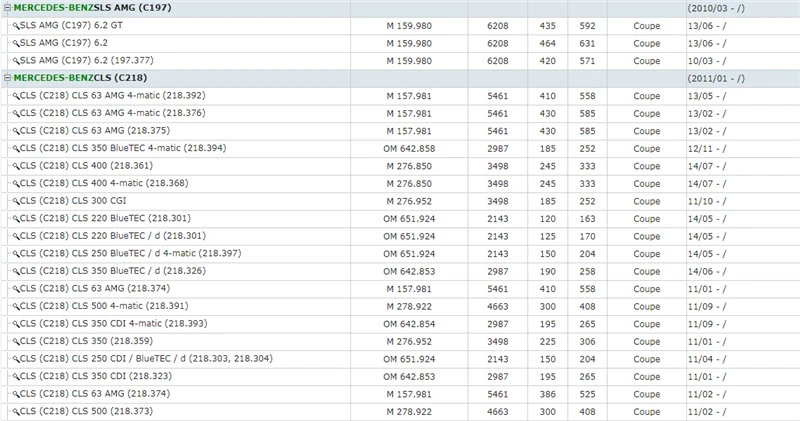Click magnifier icon for CLS 63 AMG 4-matic (218.376)
The height and width of the screenshot is (421, 800).
pyautogui.click(x=16, y=114)
